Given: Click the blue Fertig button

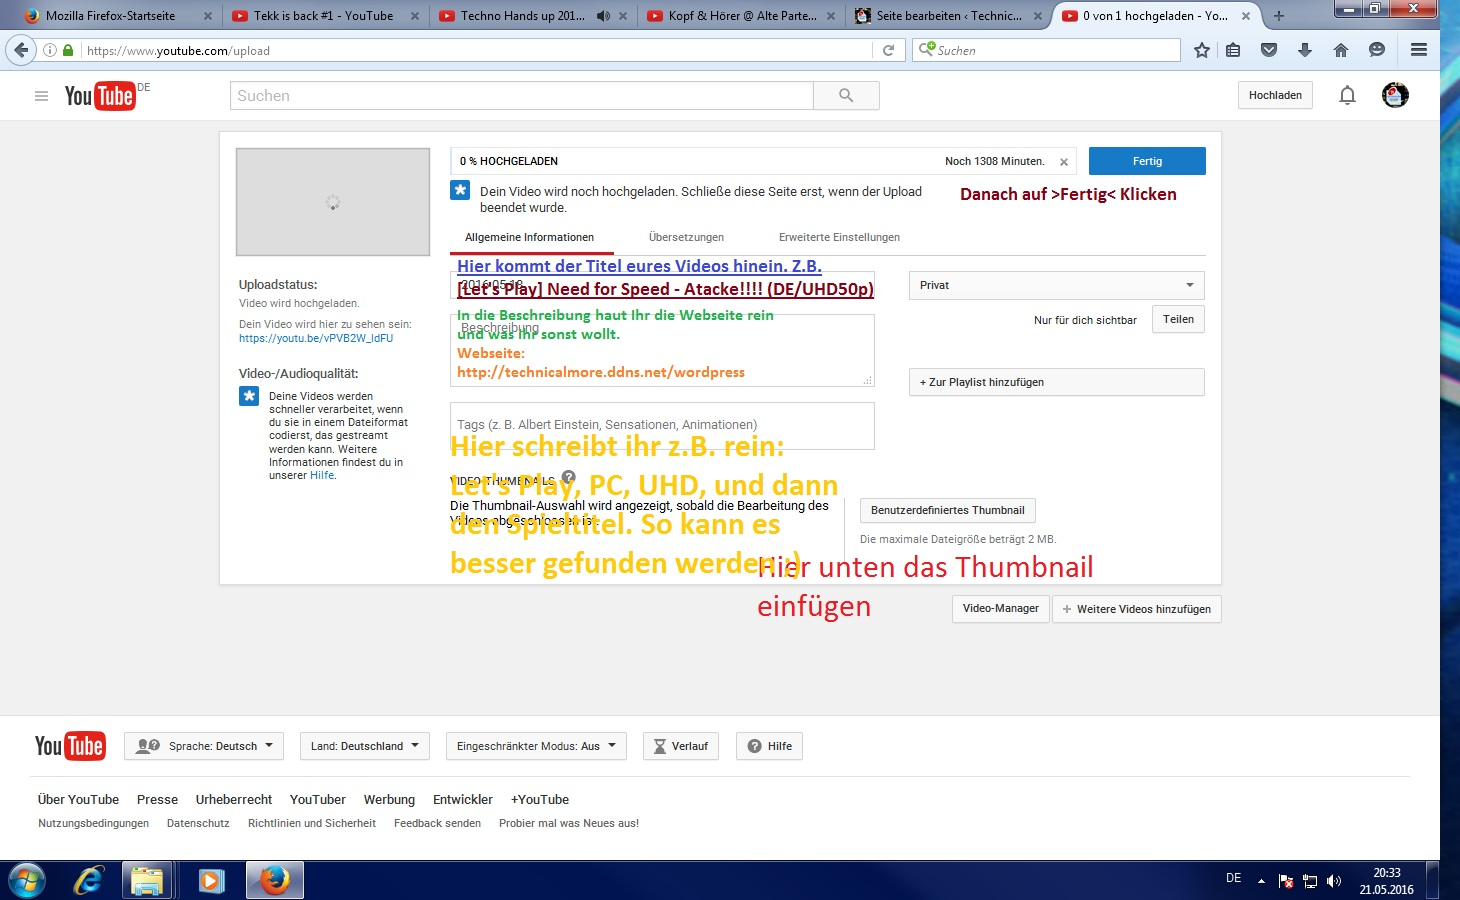Looking at the screenshot, I should [1147, 161].
